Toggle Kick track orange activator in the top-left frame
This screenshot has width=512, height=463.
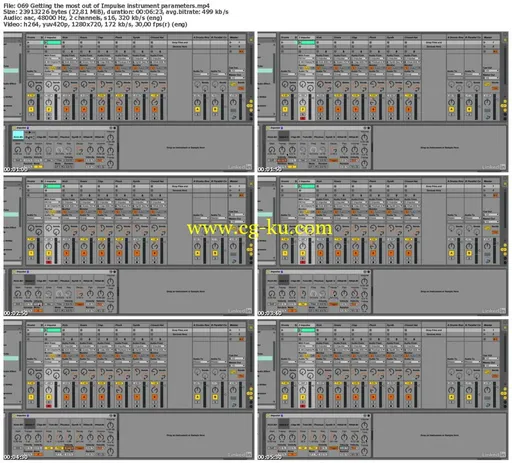(x=66, y=109)
